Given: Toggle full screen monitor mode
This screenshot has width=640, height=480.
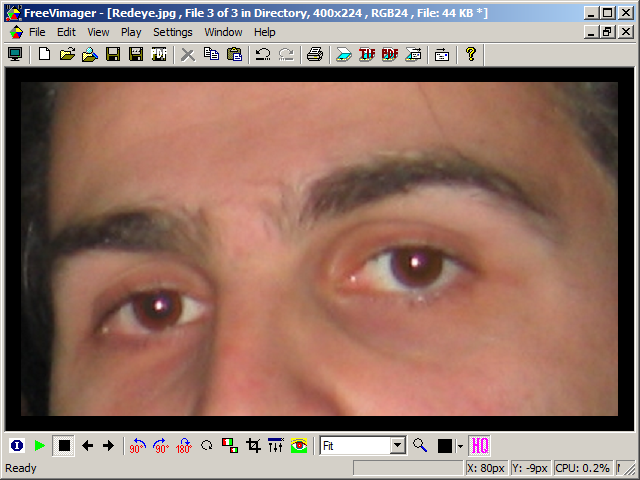Looking at the screenshot, I should (x=15, y=54).
